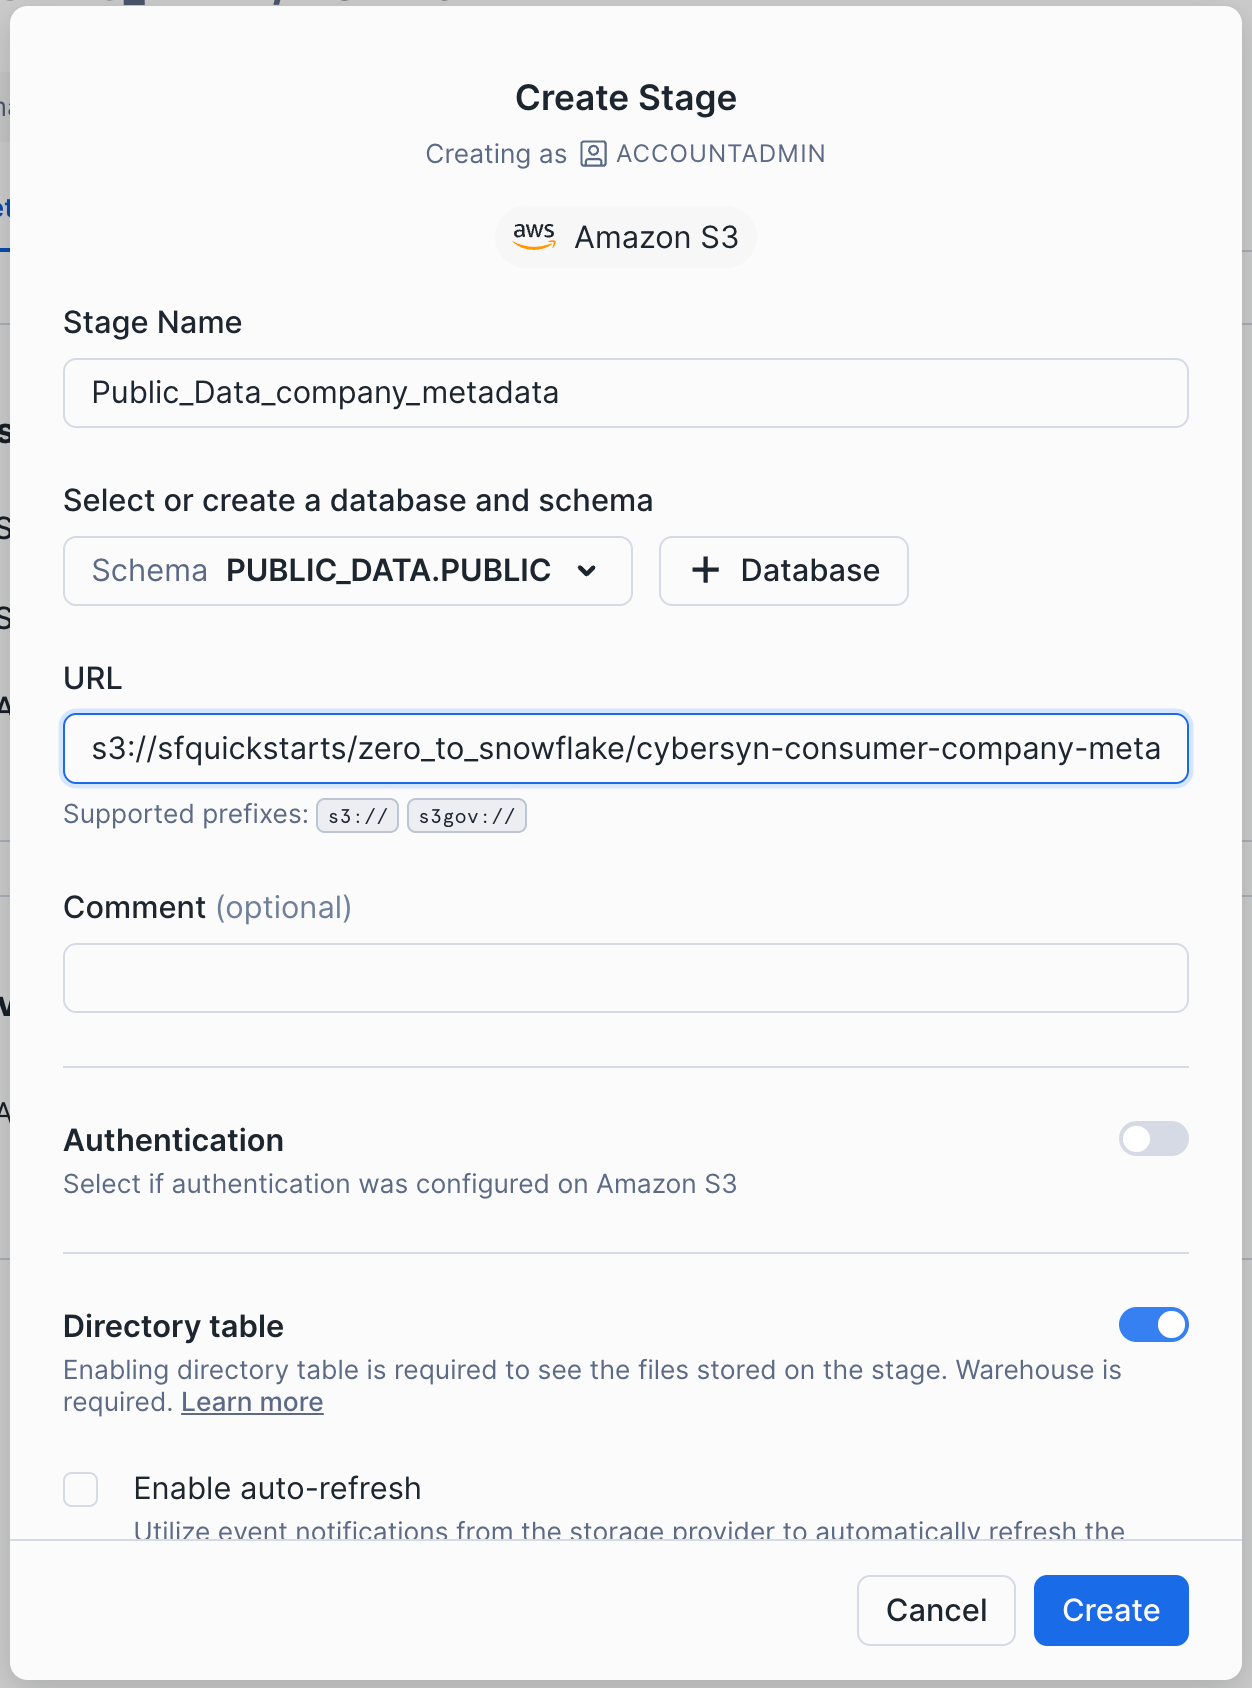
Task: Select the Amazon S3 provider option
Action: (625, 236)
